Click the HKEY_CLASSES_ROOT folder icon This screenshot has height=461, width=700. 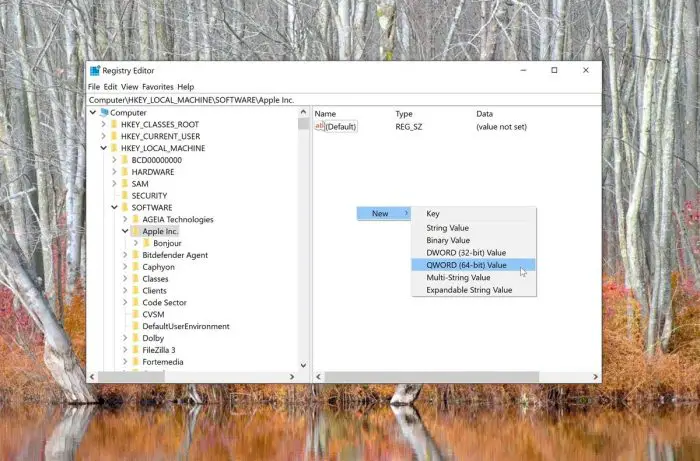[x=113, y=125]
